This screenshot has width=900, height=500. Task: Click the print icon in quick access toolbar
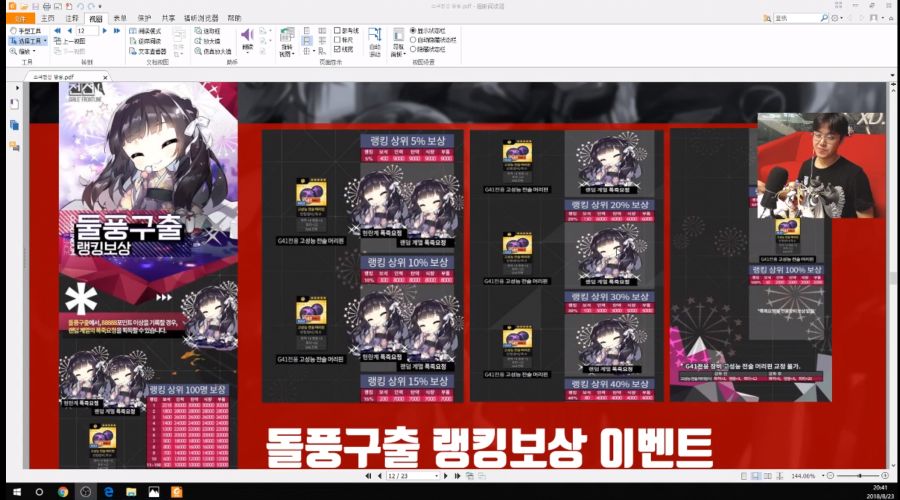[46, 6]
